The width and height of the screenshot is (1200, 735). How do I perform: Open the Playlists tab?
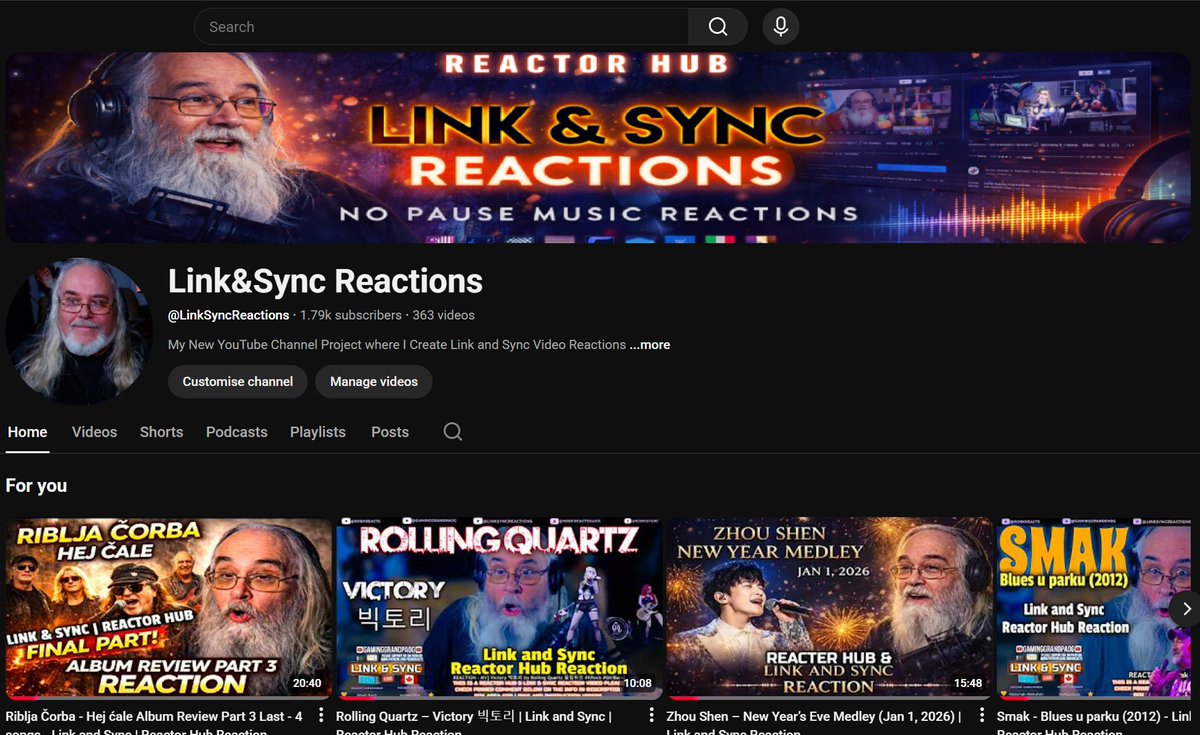pos(318,432)
